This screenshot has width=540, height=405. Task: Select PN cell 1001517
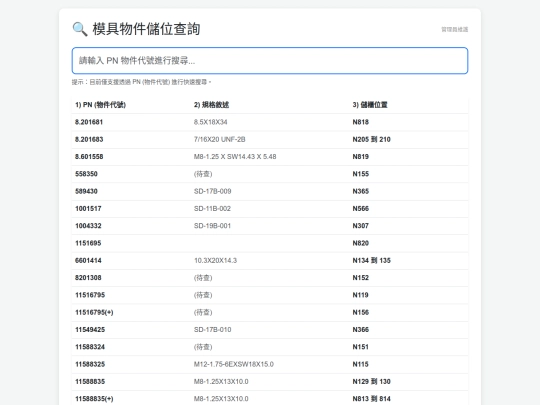pos(88,209)
